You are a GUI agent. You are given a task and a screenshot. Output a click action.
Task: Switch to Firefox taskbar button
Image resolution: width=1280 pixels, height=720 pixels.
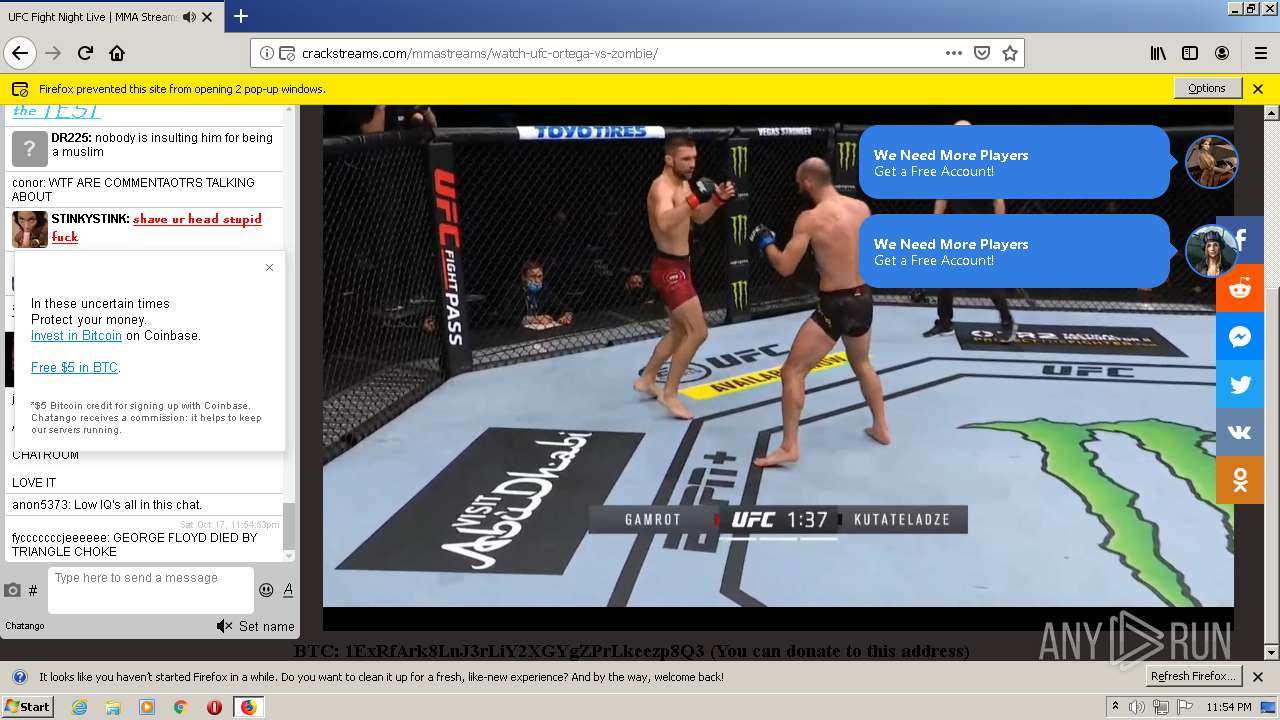(248, 707)
